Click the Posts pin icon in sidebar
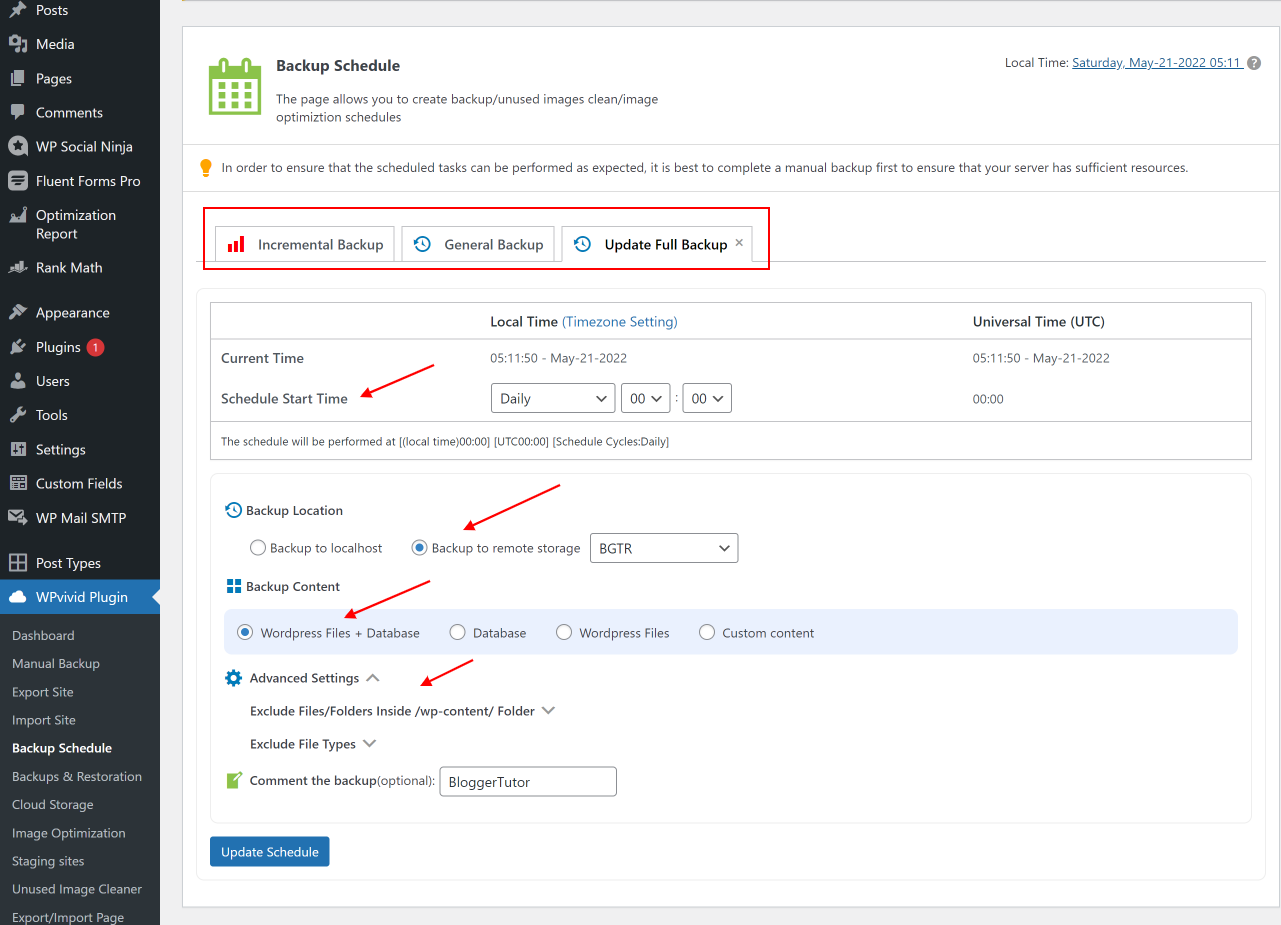 click(x=18, y=10)
